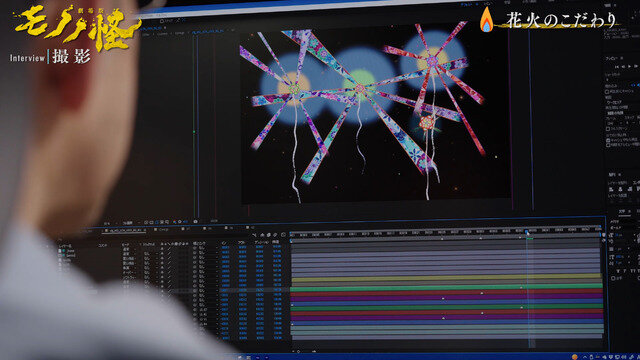The image size is (640, 360).
Task: Jump to first frame in the Preview panel
Action: point(617,67)
